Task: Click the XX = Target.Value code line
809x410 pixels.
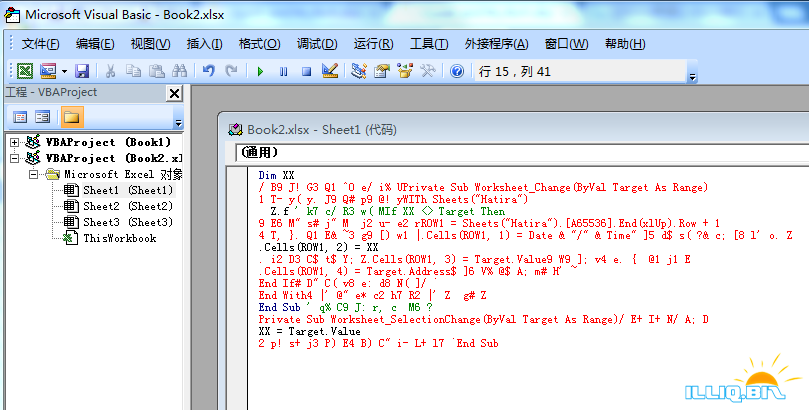Action: point(310,331)
